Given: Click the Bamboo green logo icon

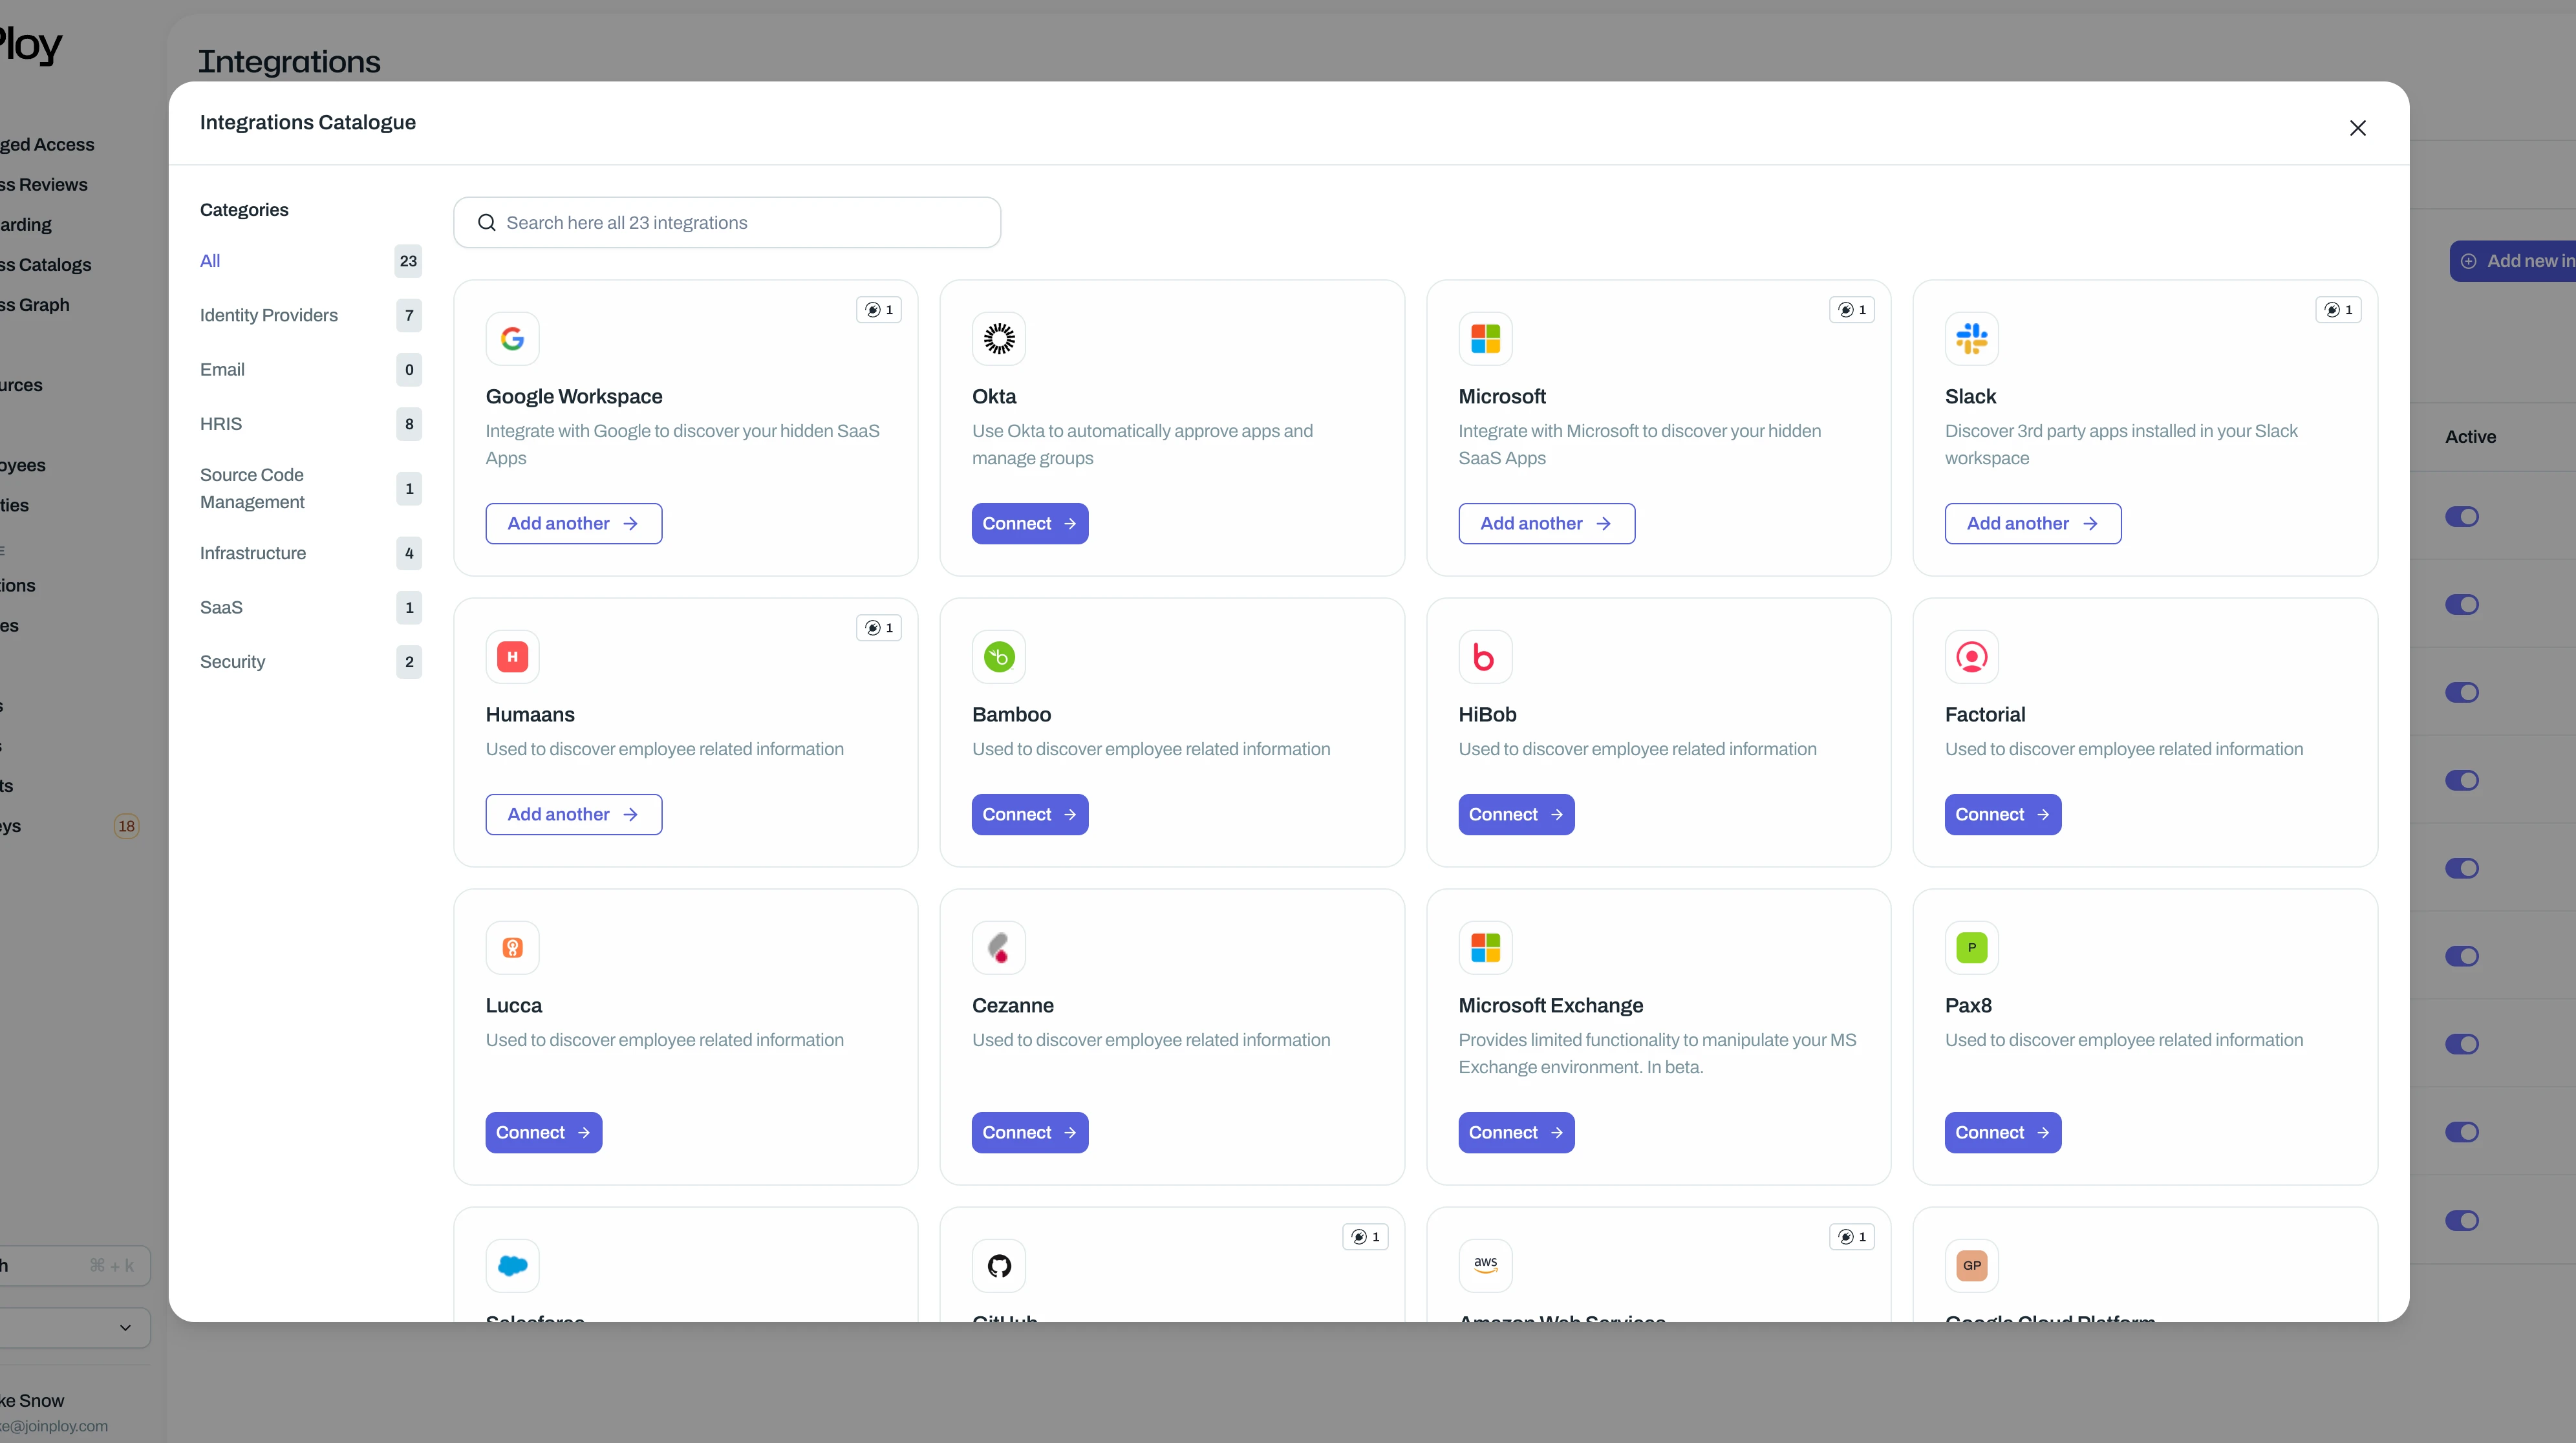Looking at the screenshot, I should tap(998, 657).
